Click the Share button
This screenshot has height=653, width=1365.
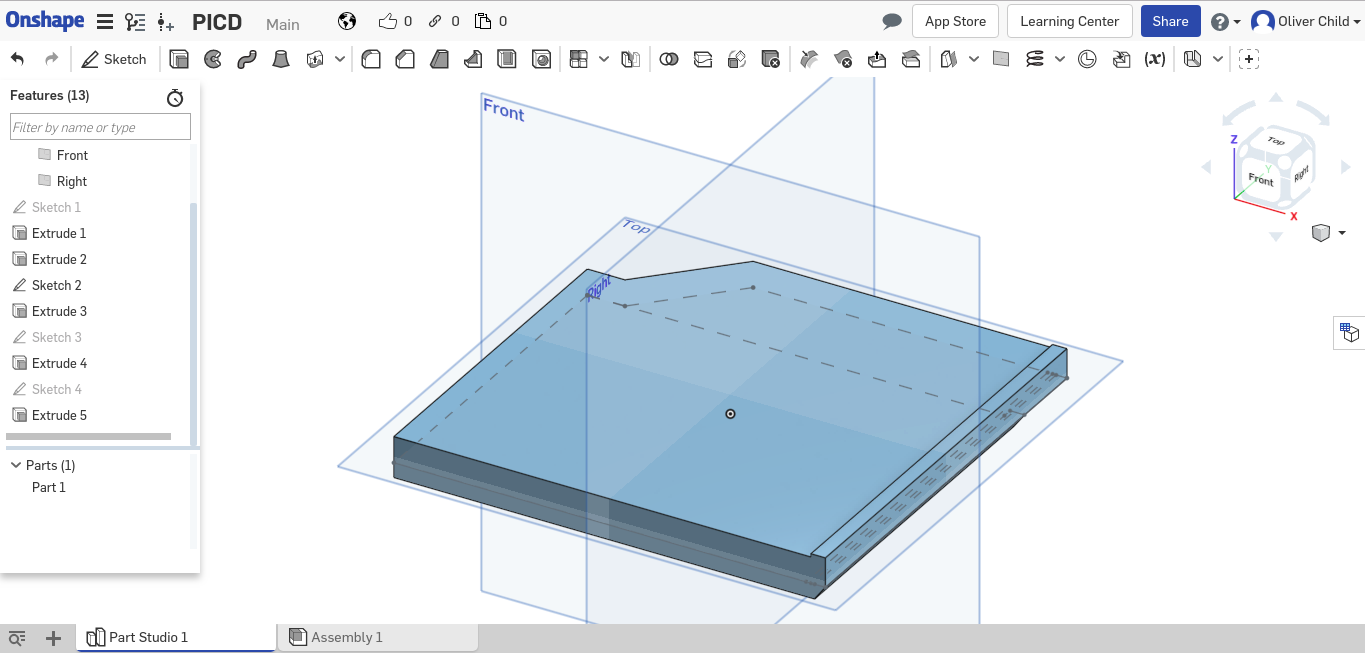tap(1170, 20)
